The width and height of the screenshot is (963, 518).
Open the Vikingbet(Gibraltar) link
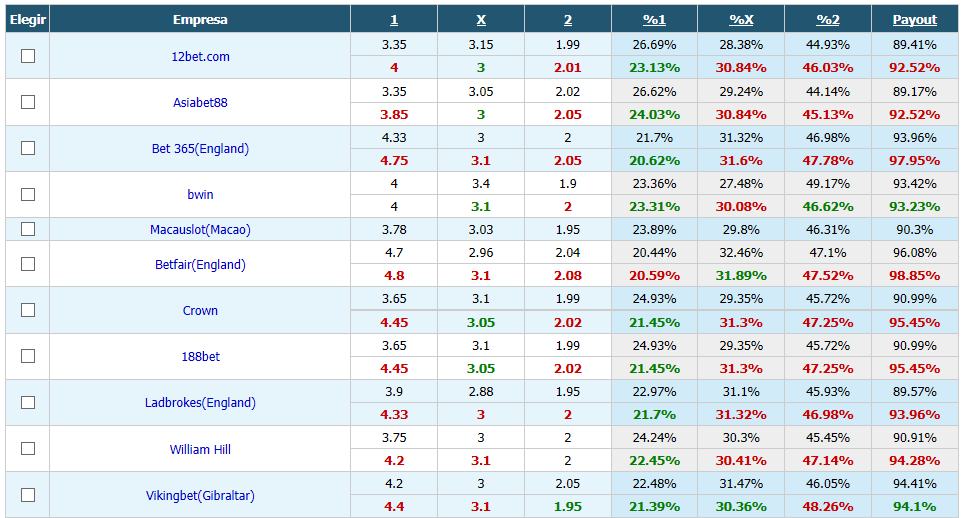200,495
